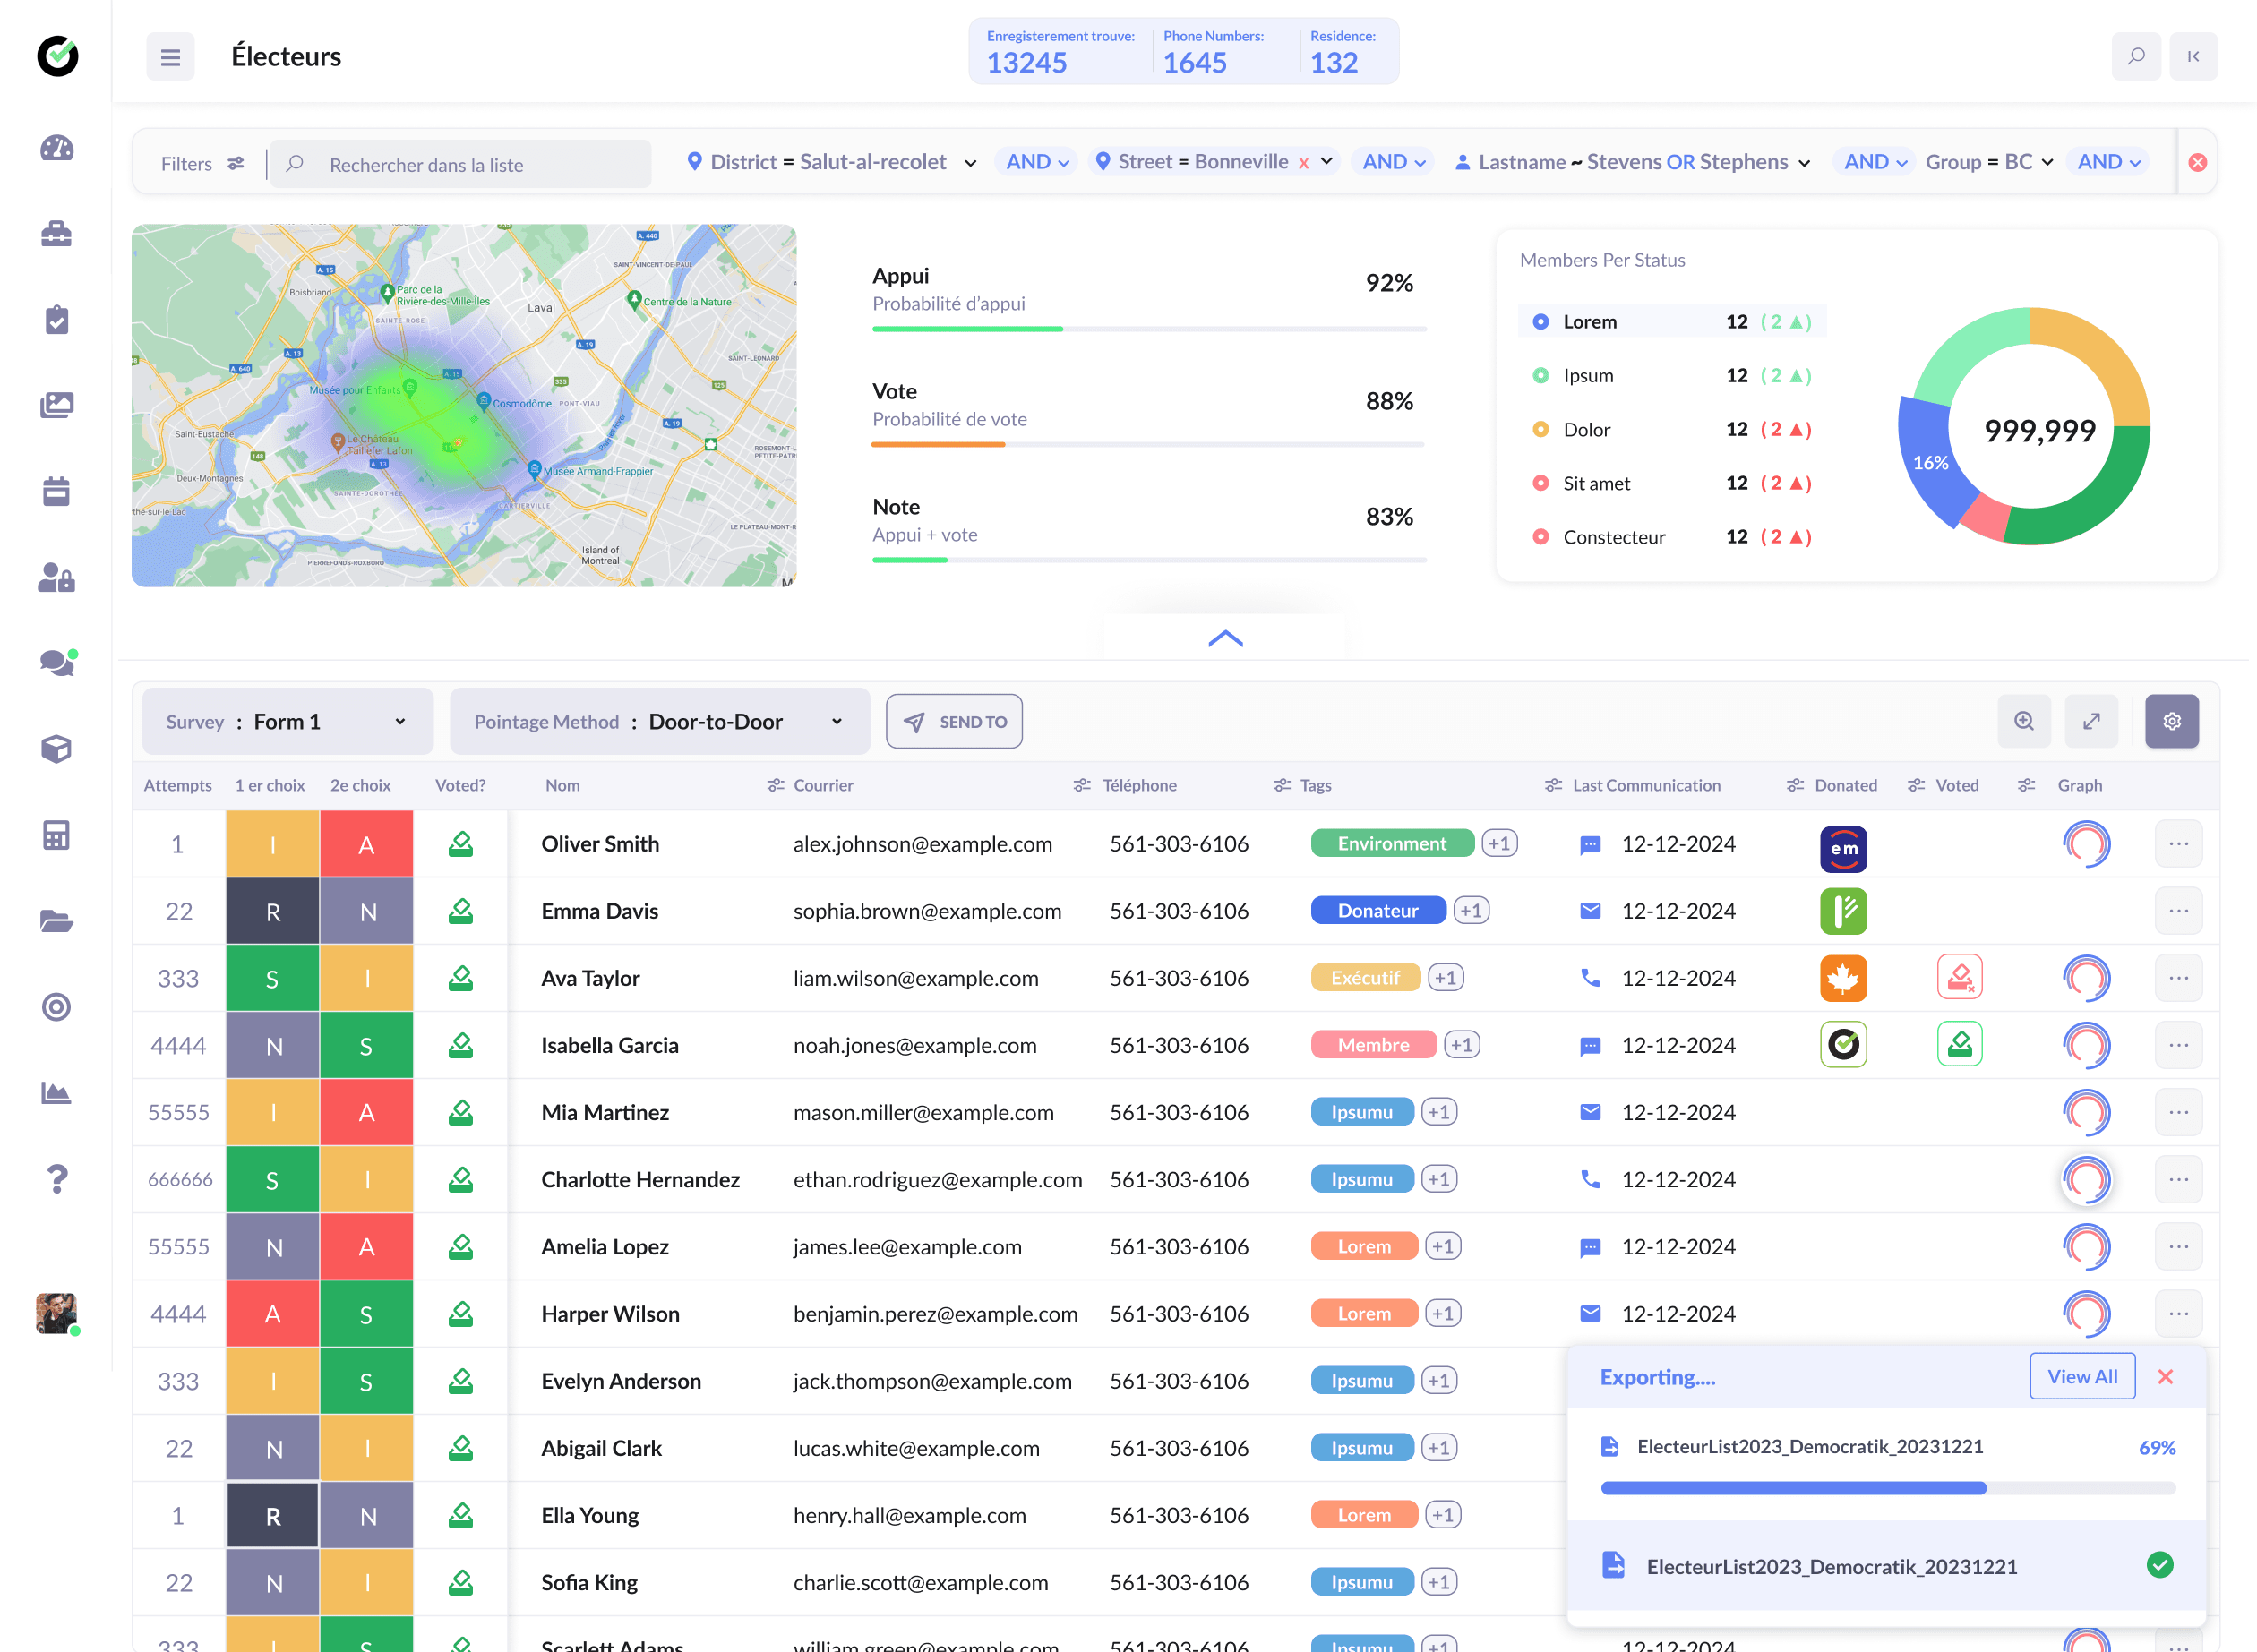Click the Appui probability progress bar
Viewport: 2257px width, 1652px height.
point(1149,329)
